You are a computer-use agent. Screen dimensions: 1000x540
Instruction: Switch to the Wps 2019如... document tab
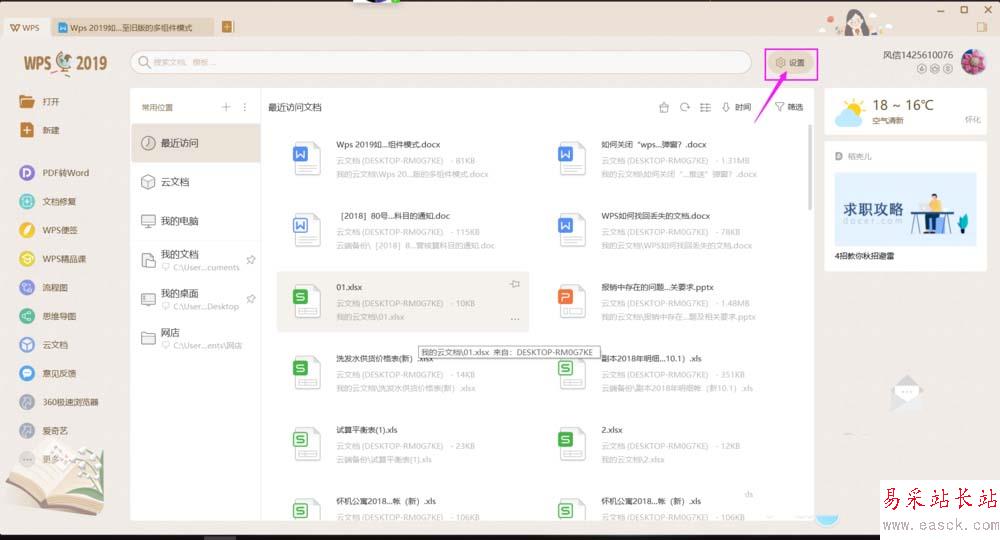[x=133, y=27]
